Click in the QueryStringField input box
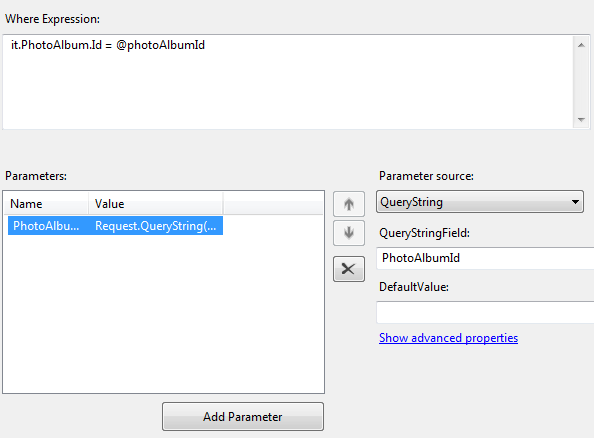Viewport: 594px width, 438px height. (x=485, y=258)
